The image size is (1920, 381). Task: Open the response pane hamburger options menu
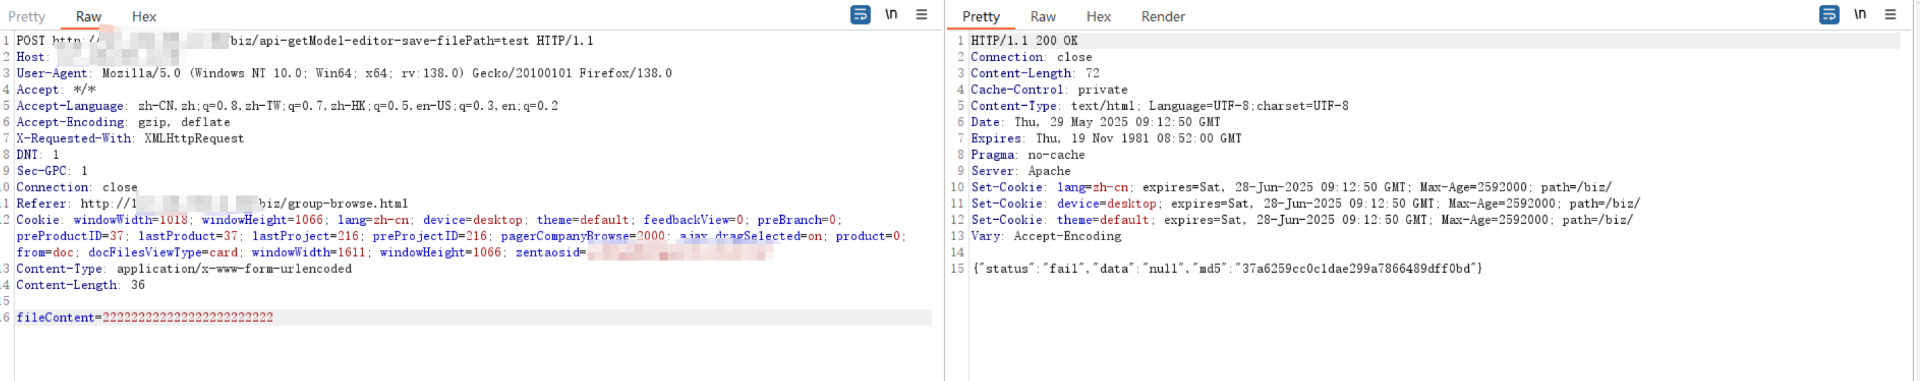(x=1891, y=15)
